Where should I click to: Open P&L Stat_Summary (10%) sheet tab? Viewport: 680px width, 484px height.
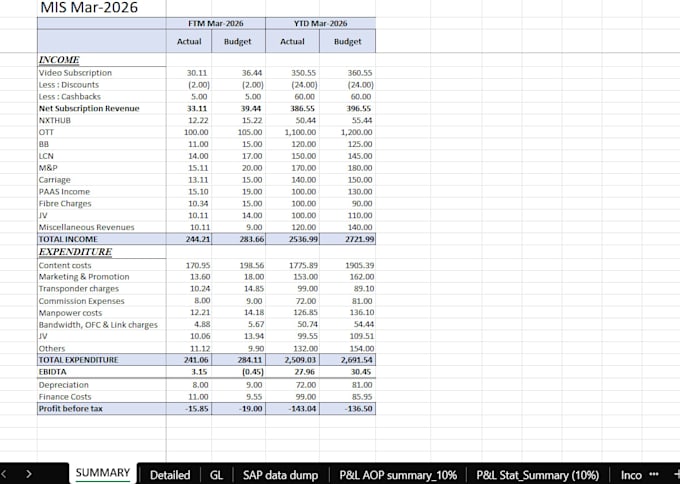[x=538, y=475]
